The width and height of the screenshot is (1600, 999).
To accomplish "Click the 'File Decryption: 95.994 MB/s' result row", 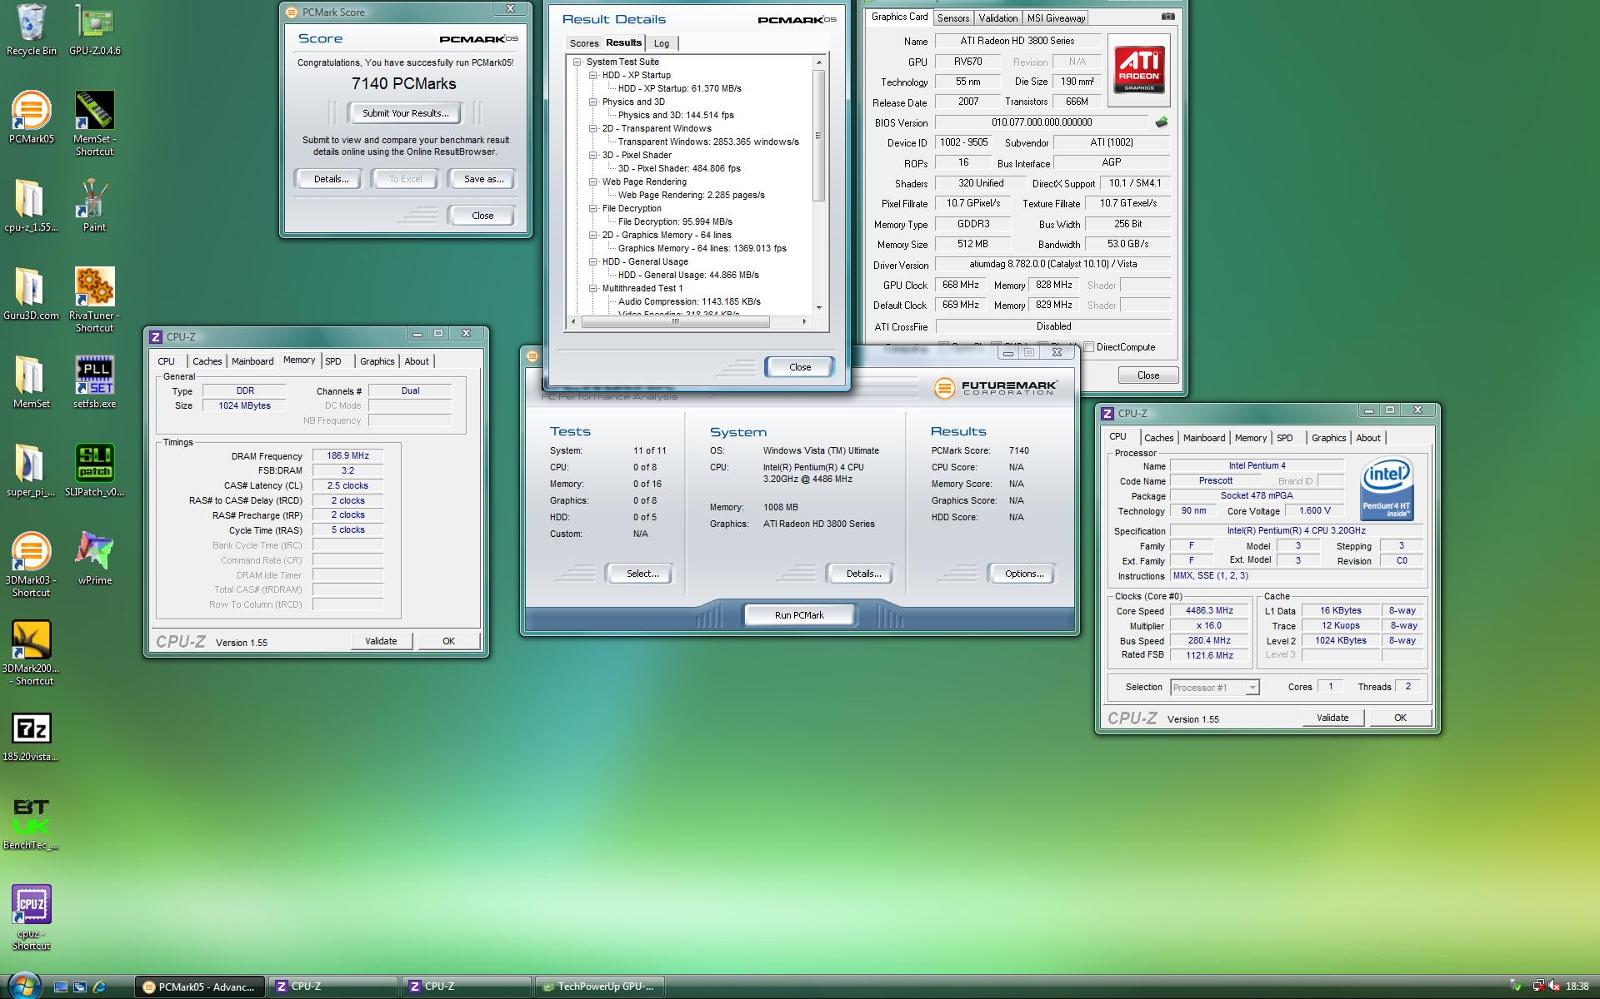I will point(675,222).
